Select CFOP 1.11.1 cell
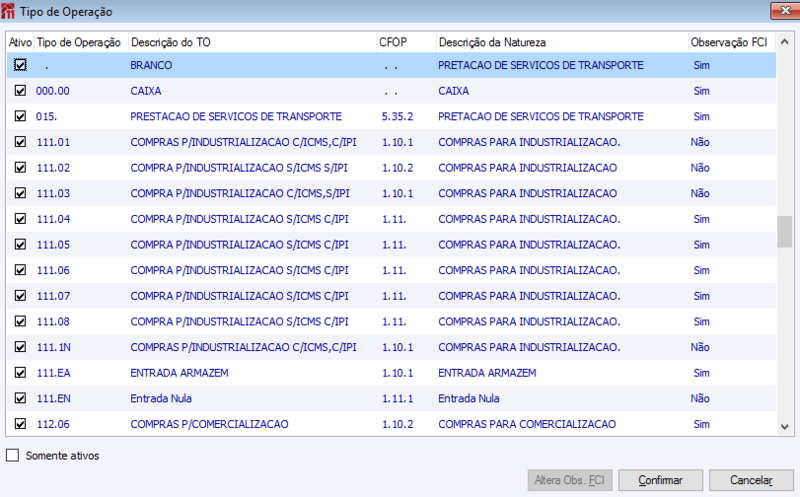 tap(397, 398)
